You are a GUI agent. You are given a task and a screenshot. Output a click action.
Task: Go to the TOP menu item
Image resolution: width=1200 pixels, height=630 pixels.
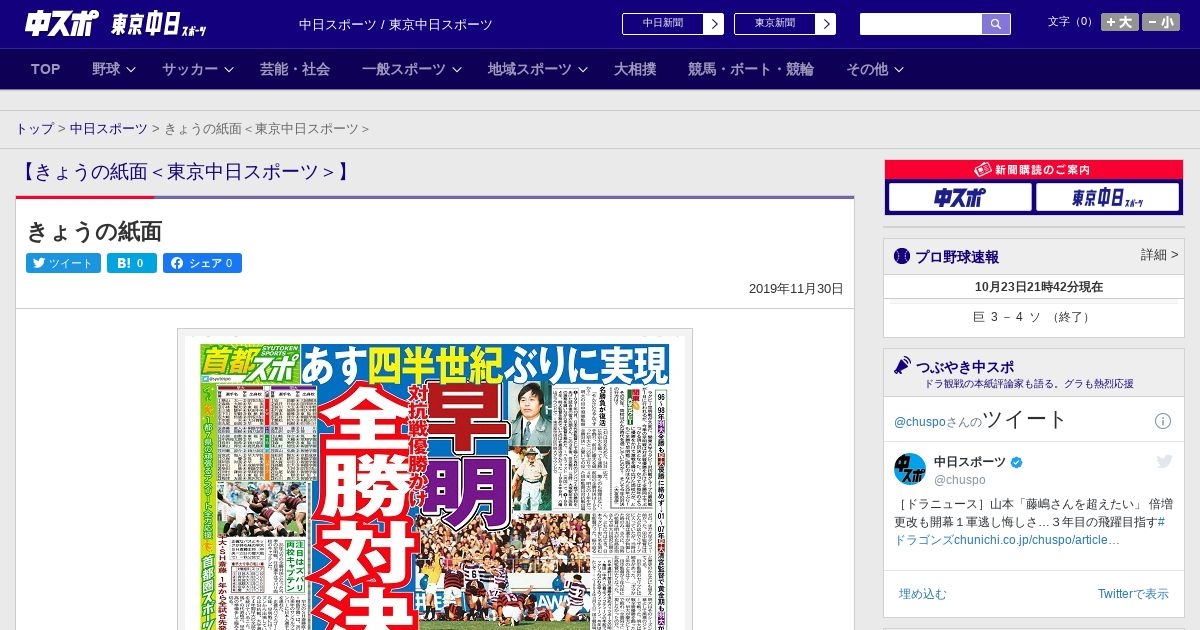click(x=46, y=69)
